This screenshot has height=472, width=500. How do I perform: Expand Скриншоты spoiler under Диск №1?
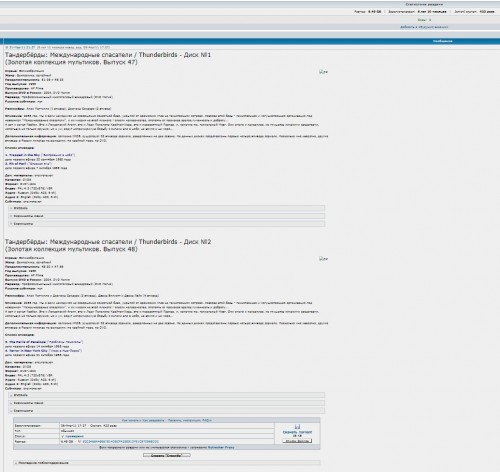coord(167,224)
